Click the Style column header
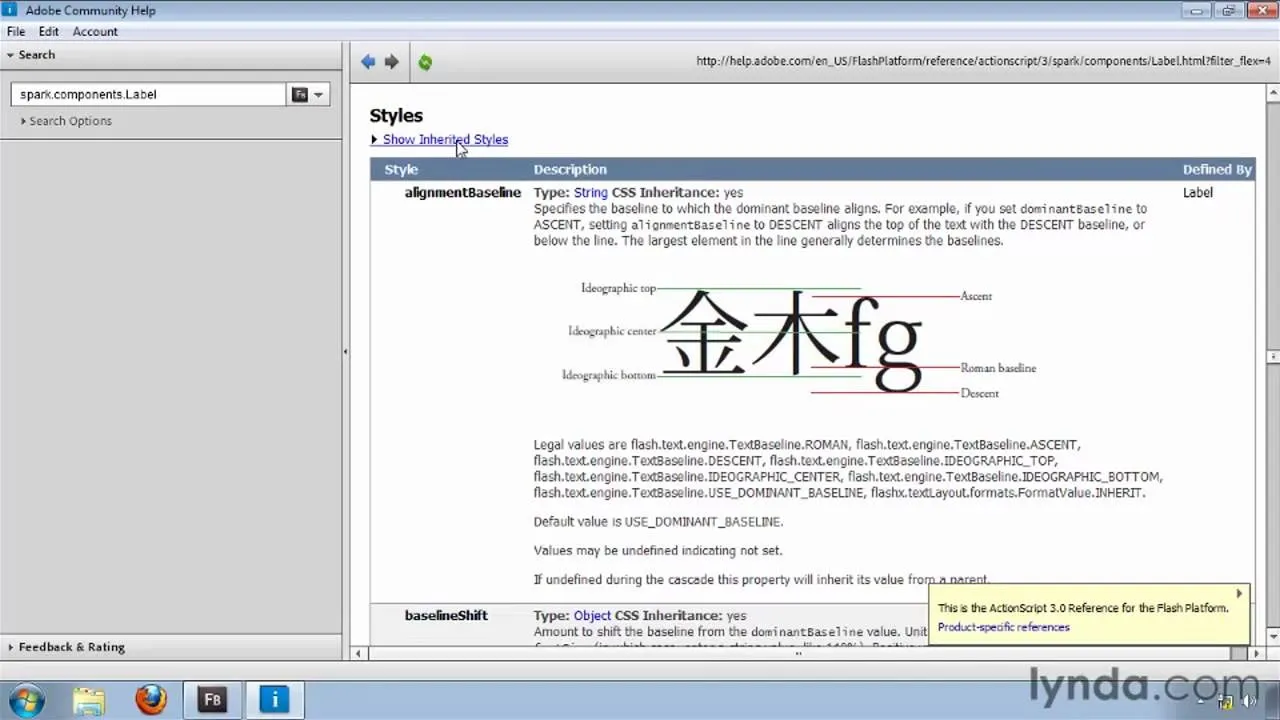 [x=401, y=170]
